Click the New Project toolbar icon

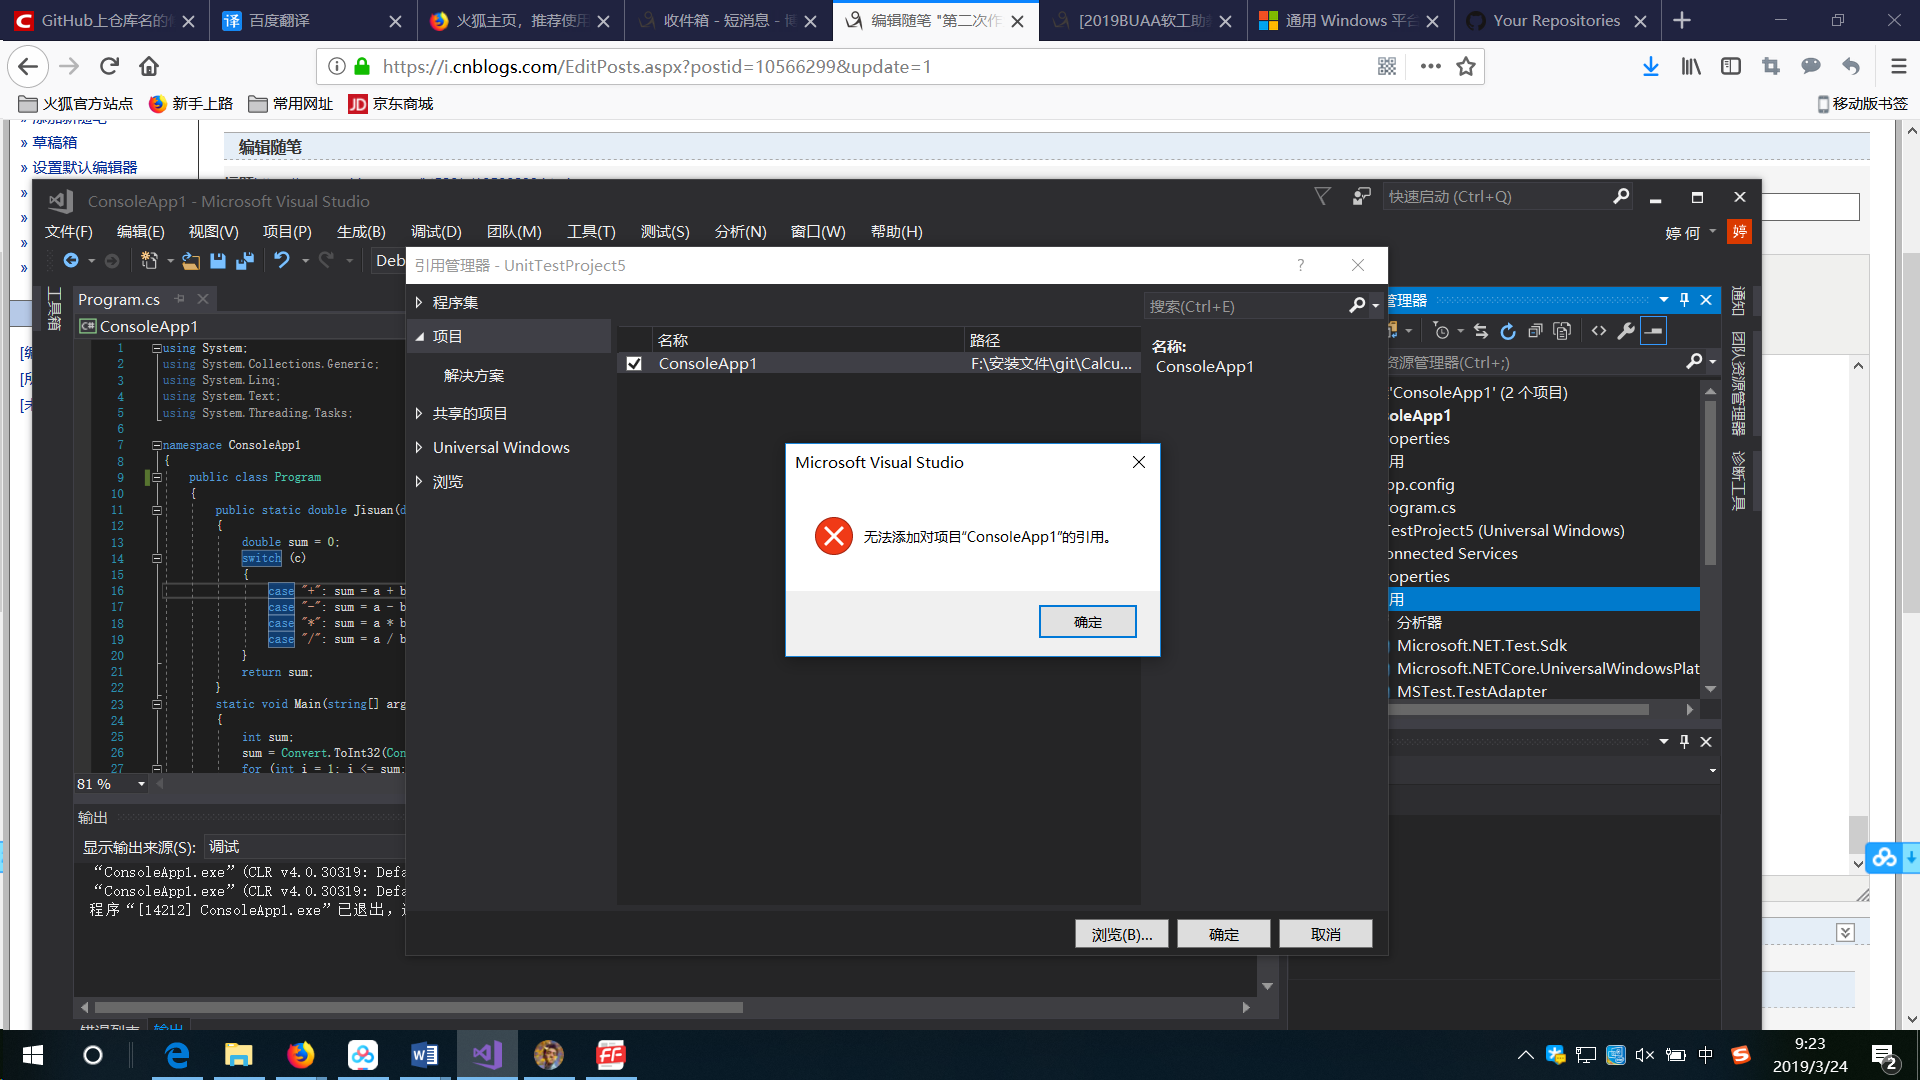click(x=149, y=261)
